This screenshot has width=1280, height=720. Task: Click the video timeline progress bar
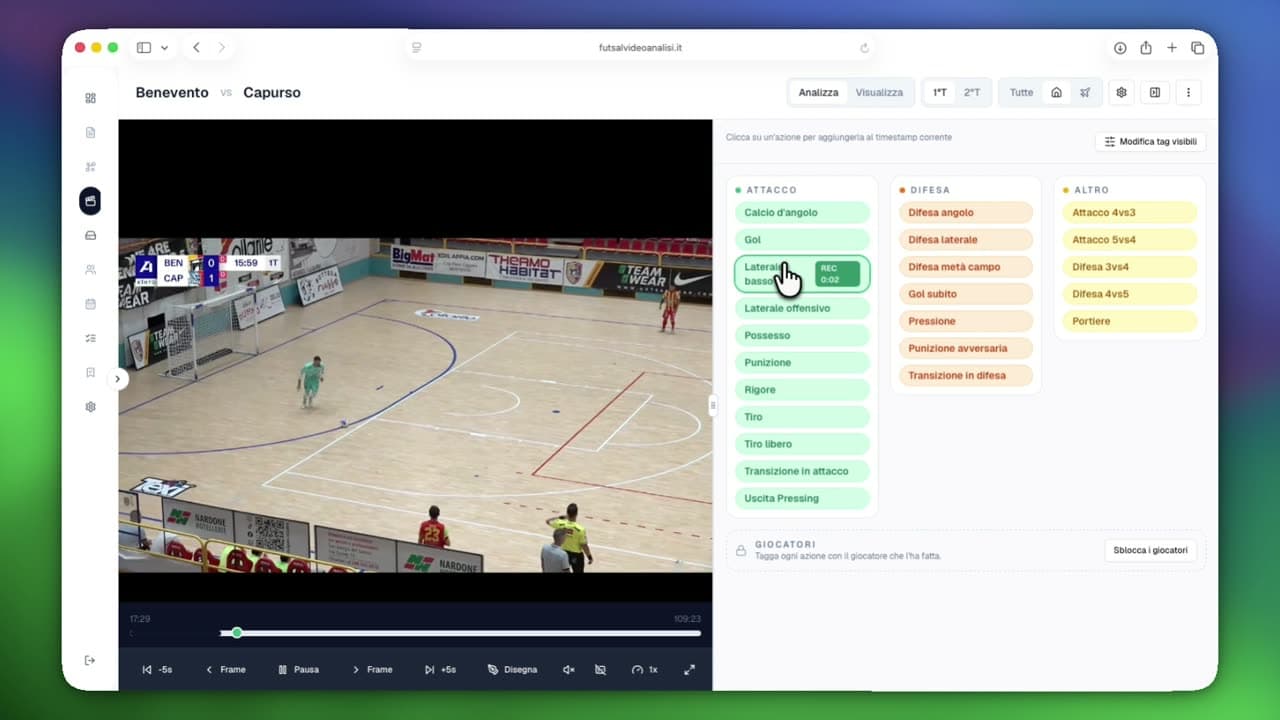(x=460, y=633)
